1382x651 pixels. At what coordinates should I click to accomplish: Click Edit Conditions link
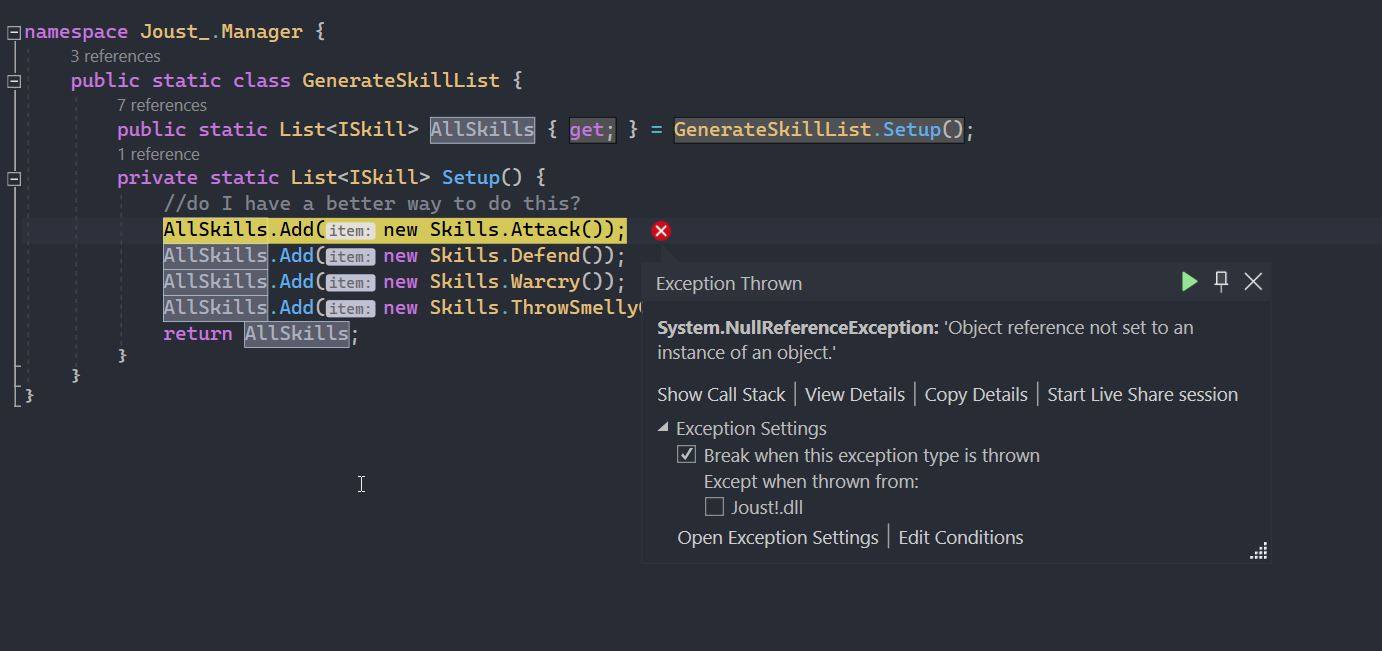[x=961, y=538]
